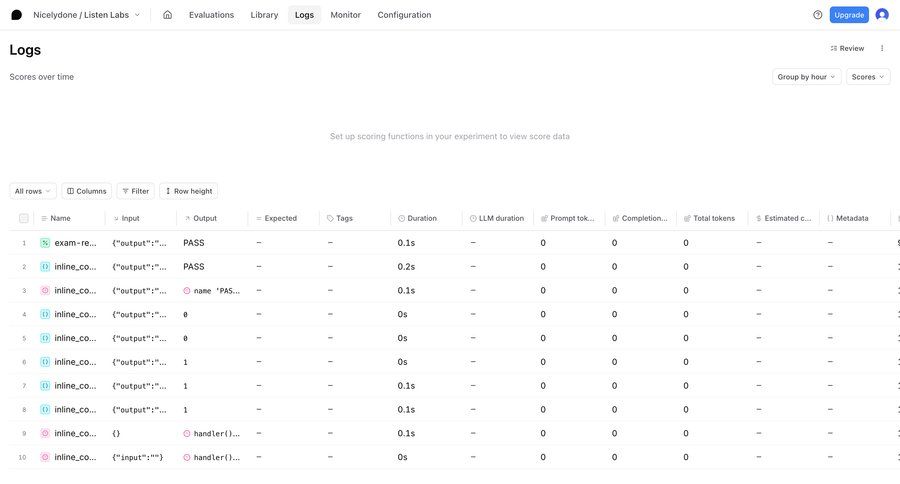900x484 pixels.
Task: Click the output value 0 in row 5
Action: (x=185, y=338)
